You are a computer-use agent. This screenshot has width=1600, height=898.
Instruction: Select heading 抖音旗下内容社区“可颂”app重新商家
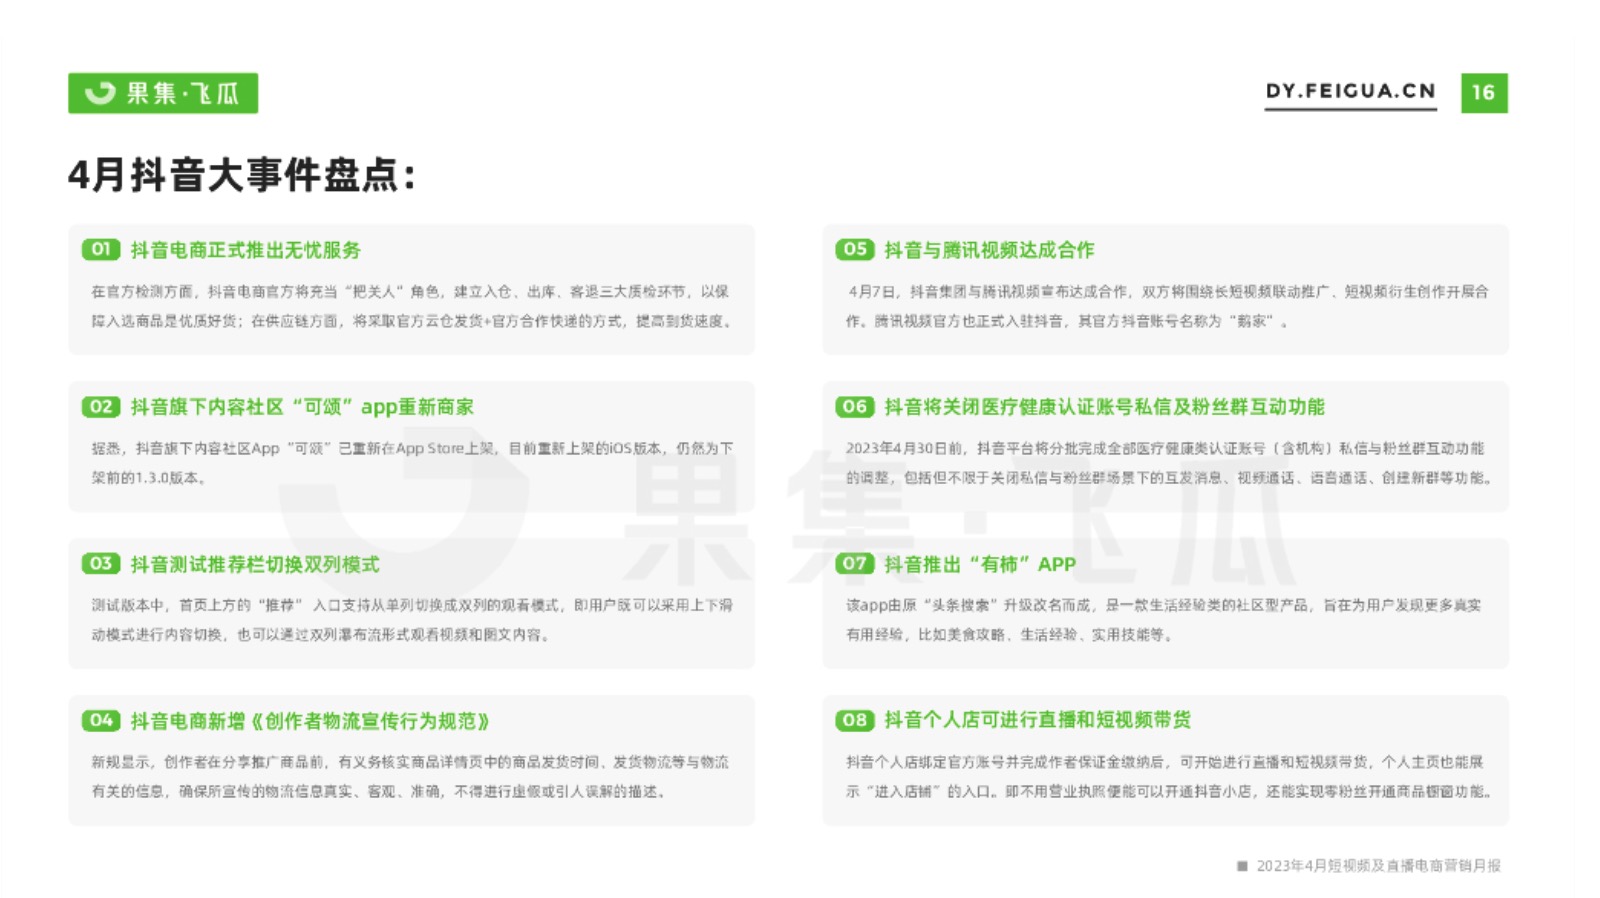click(x=302, y=407)
